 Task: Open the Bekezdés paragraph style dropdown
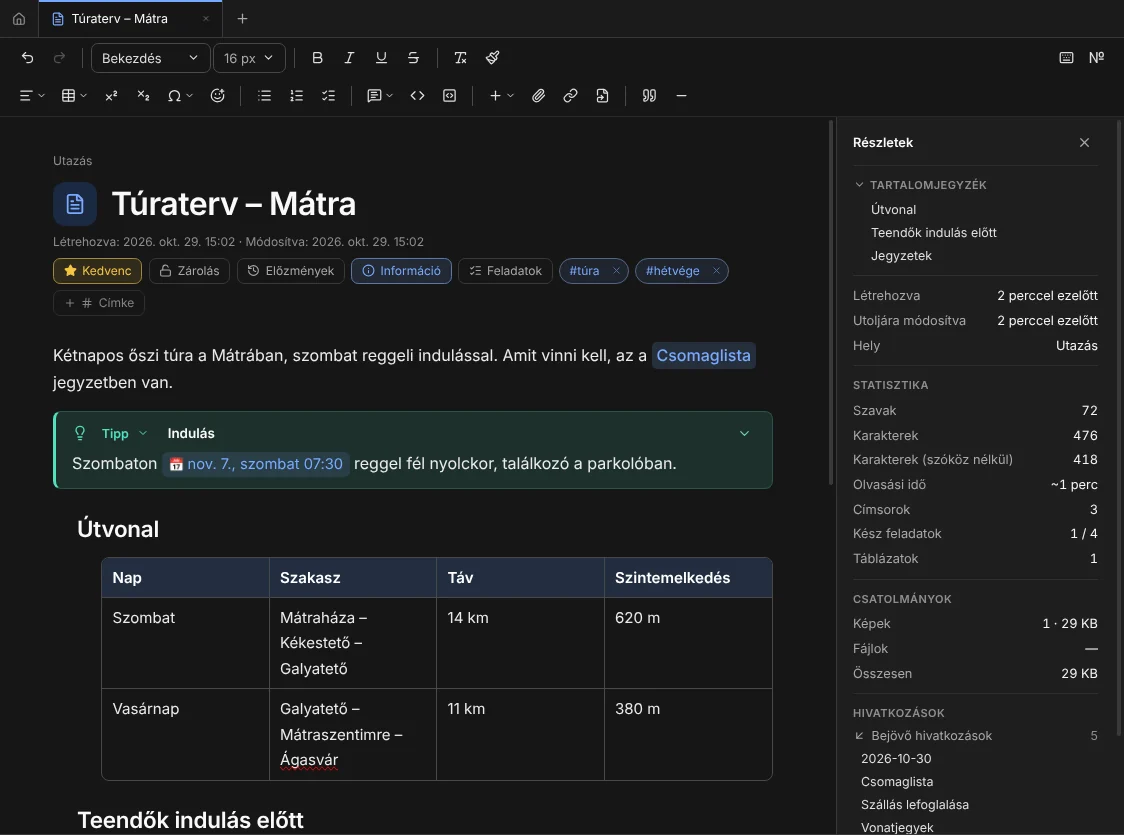tap(151, 58)
